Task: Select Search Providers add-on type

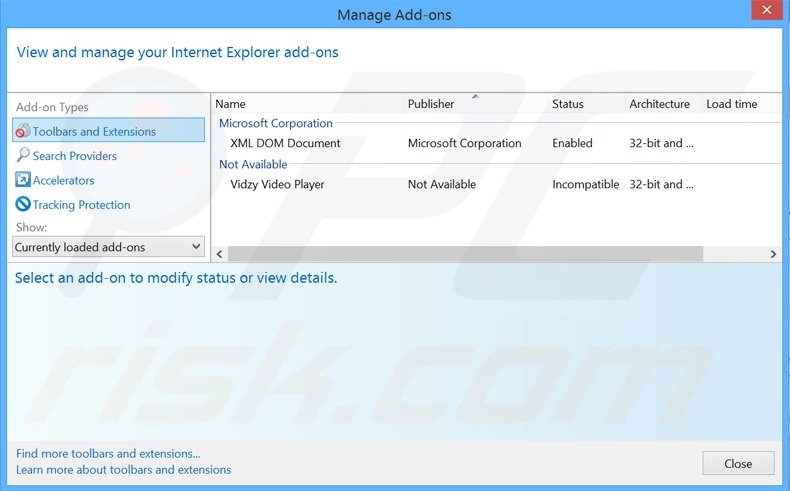Action: pyautogui.click(x=75, y=156)
